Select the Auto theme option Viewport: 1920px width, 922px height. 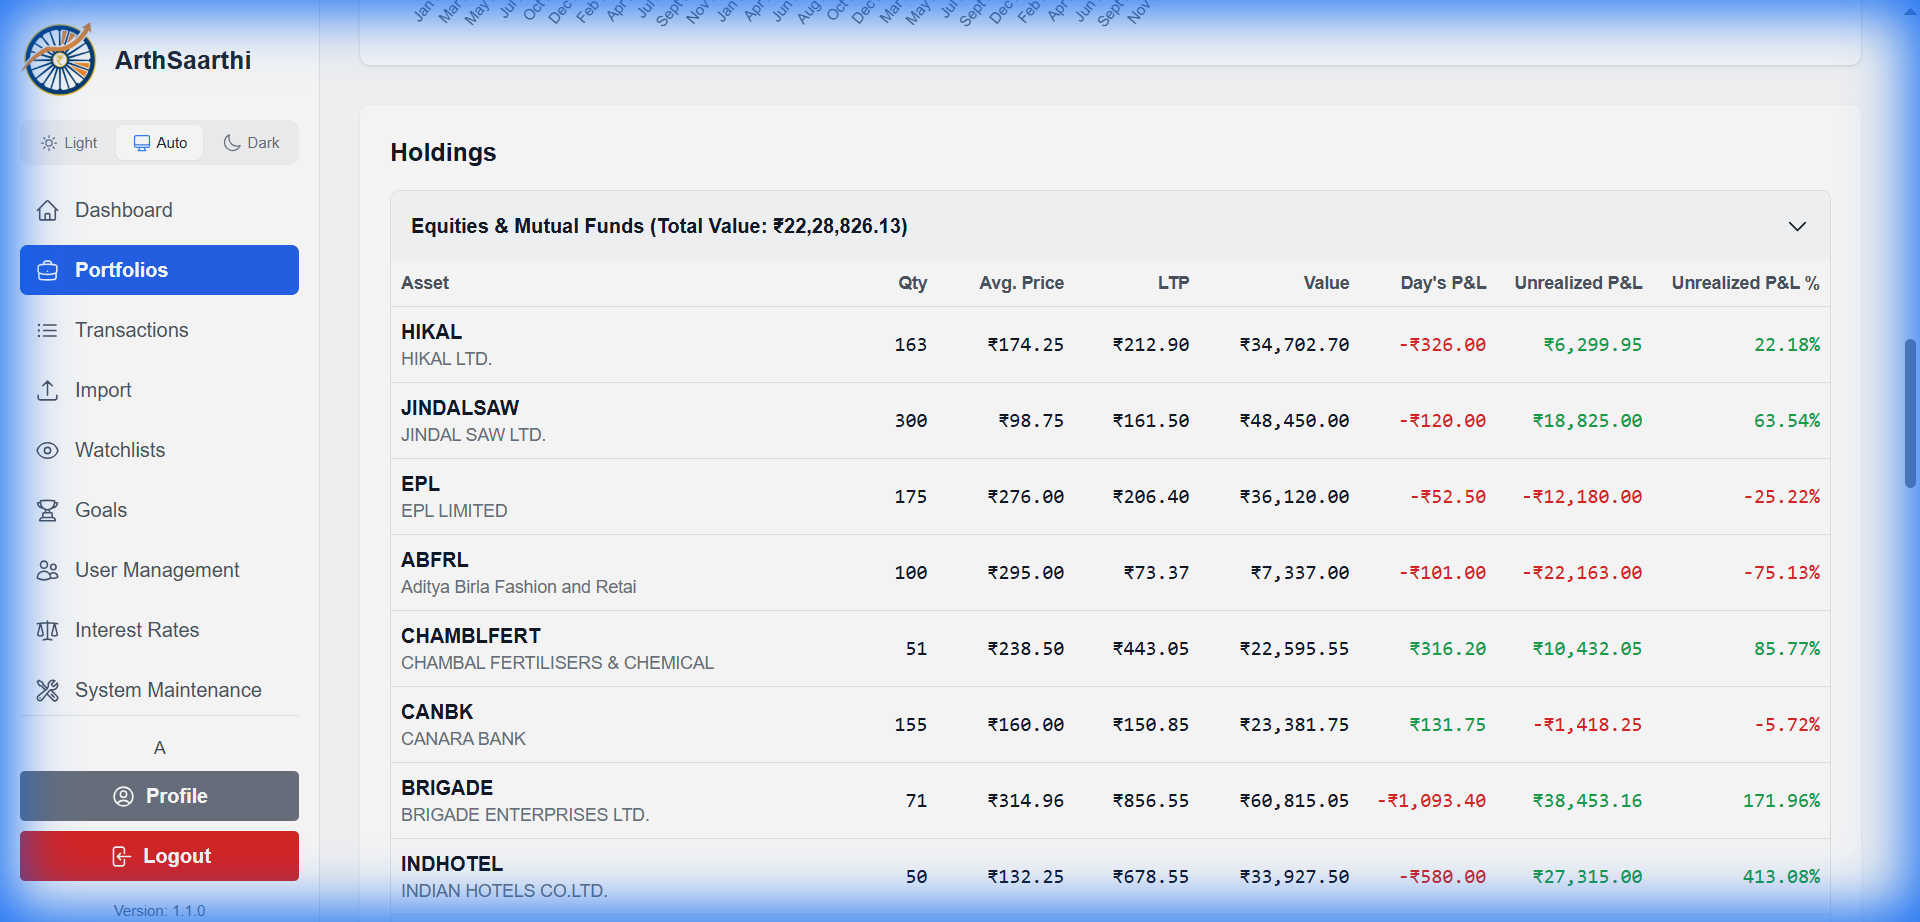click(159, 142)
